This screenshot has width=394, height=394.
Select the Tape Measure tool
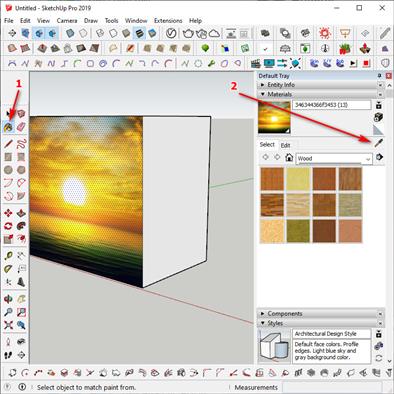[x=8, y=256]
